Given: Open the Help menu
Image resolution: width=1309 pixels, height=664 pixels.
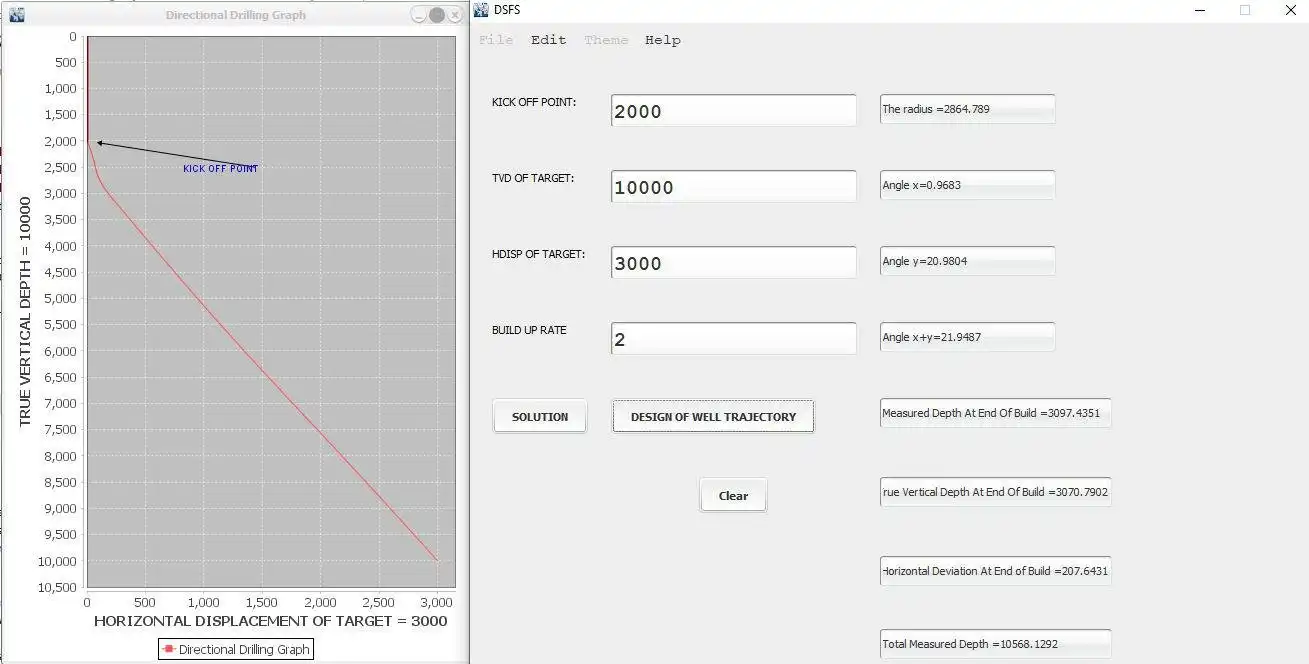Looking at the screenshot, I should (663, 40).
